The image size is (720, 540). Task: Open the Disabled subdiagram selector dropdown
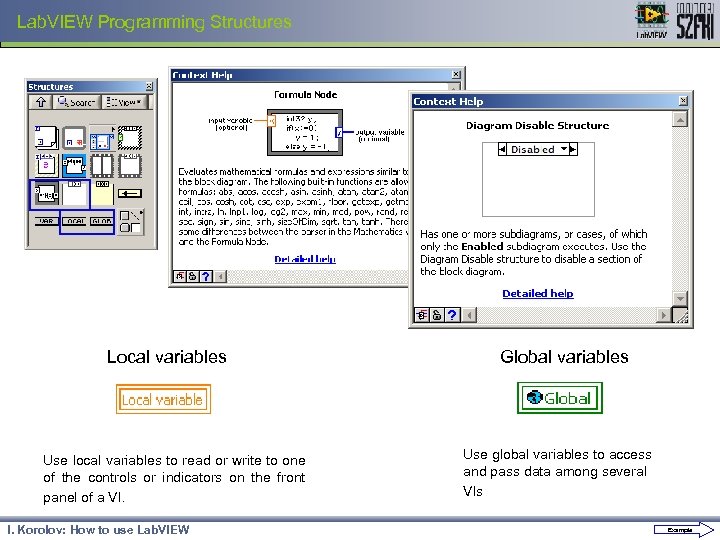(564, 149)
